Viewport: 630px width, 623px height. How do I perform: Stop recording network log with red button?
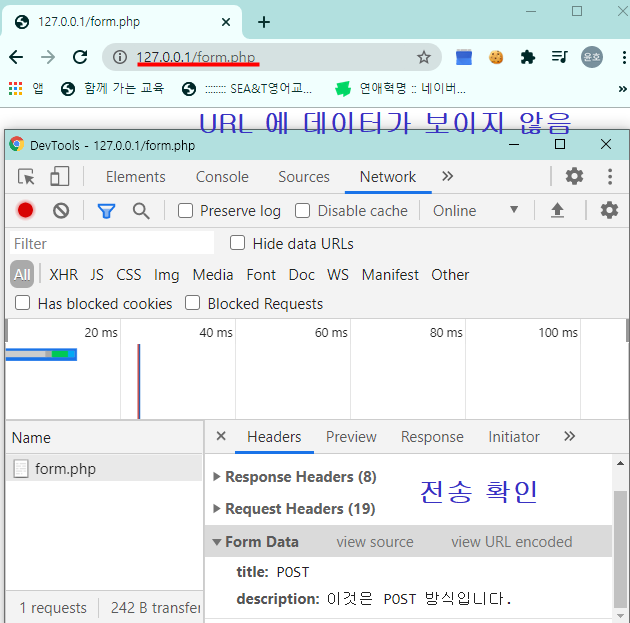25,210
